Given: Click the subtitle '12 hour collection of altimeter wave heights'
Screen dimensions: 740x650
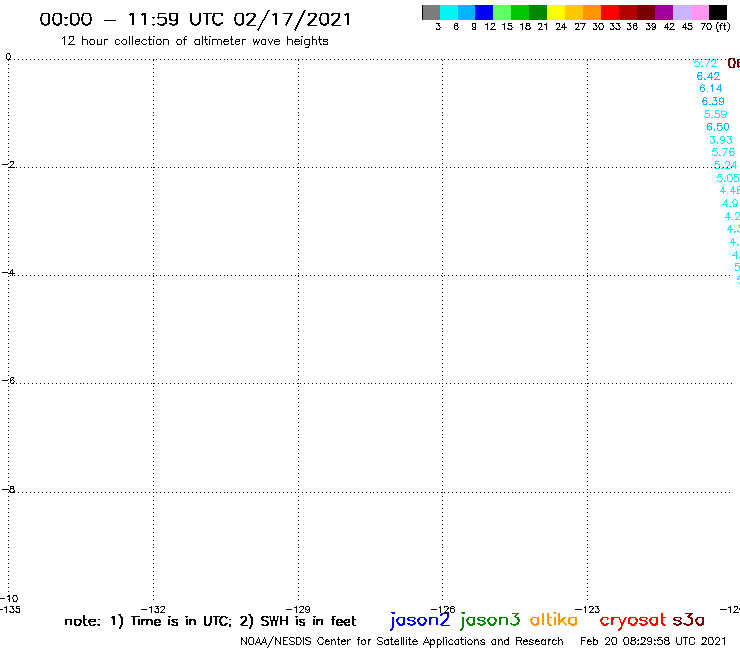Looking at the screenshot, I should point(194,41).
